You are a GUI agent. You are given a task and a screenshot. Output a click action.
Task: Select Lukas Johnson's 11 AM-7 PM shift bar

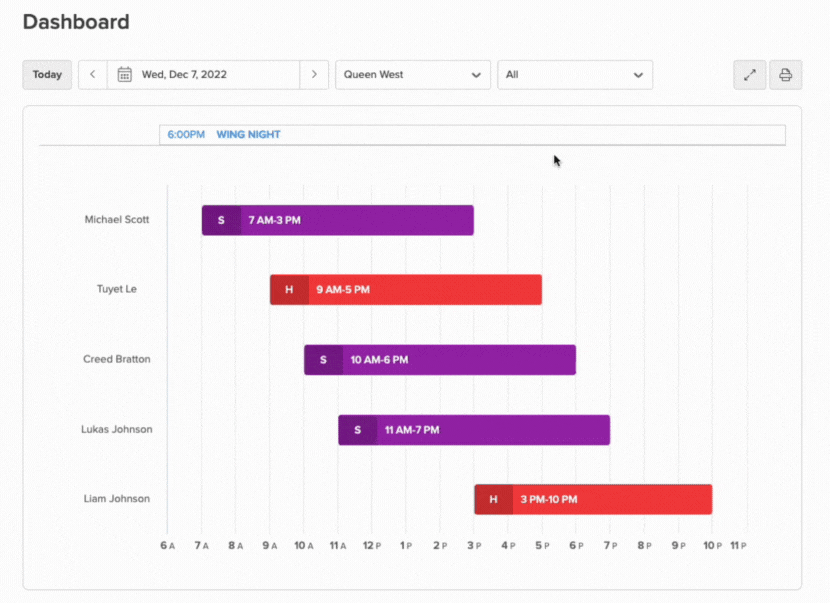pyautogui.click(x=492, y=430)
